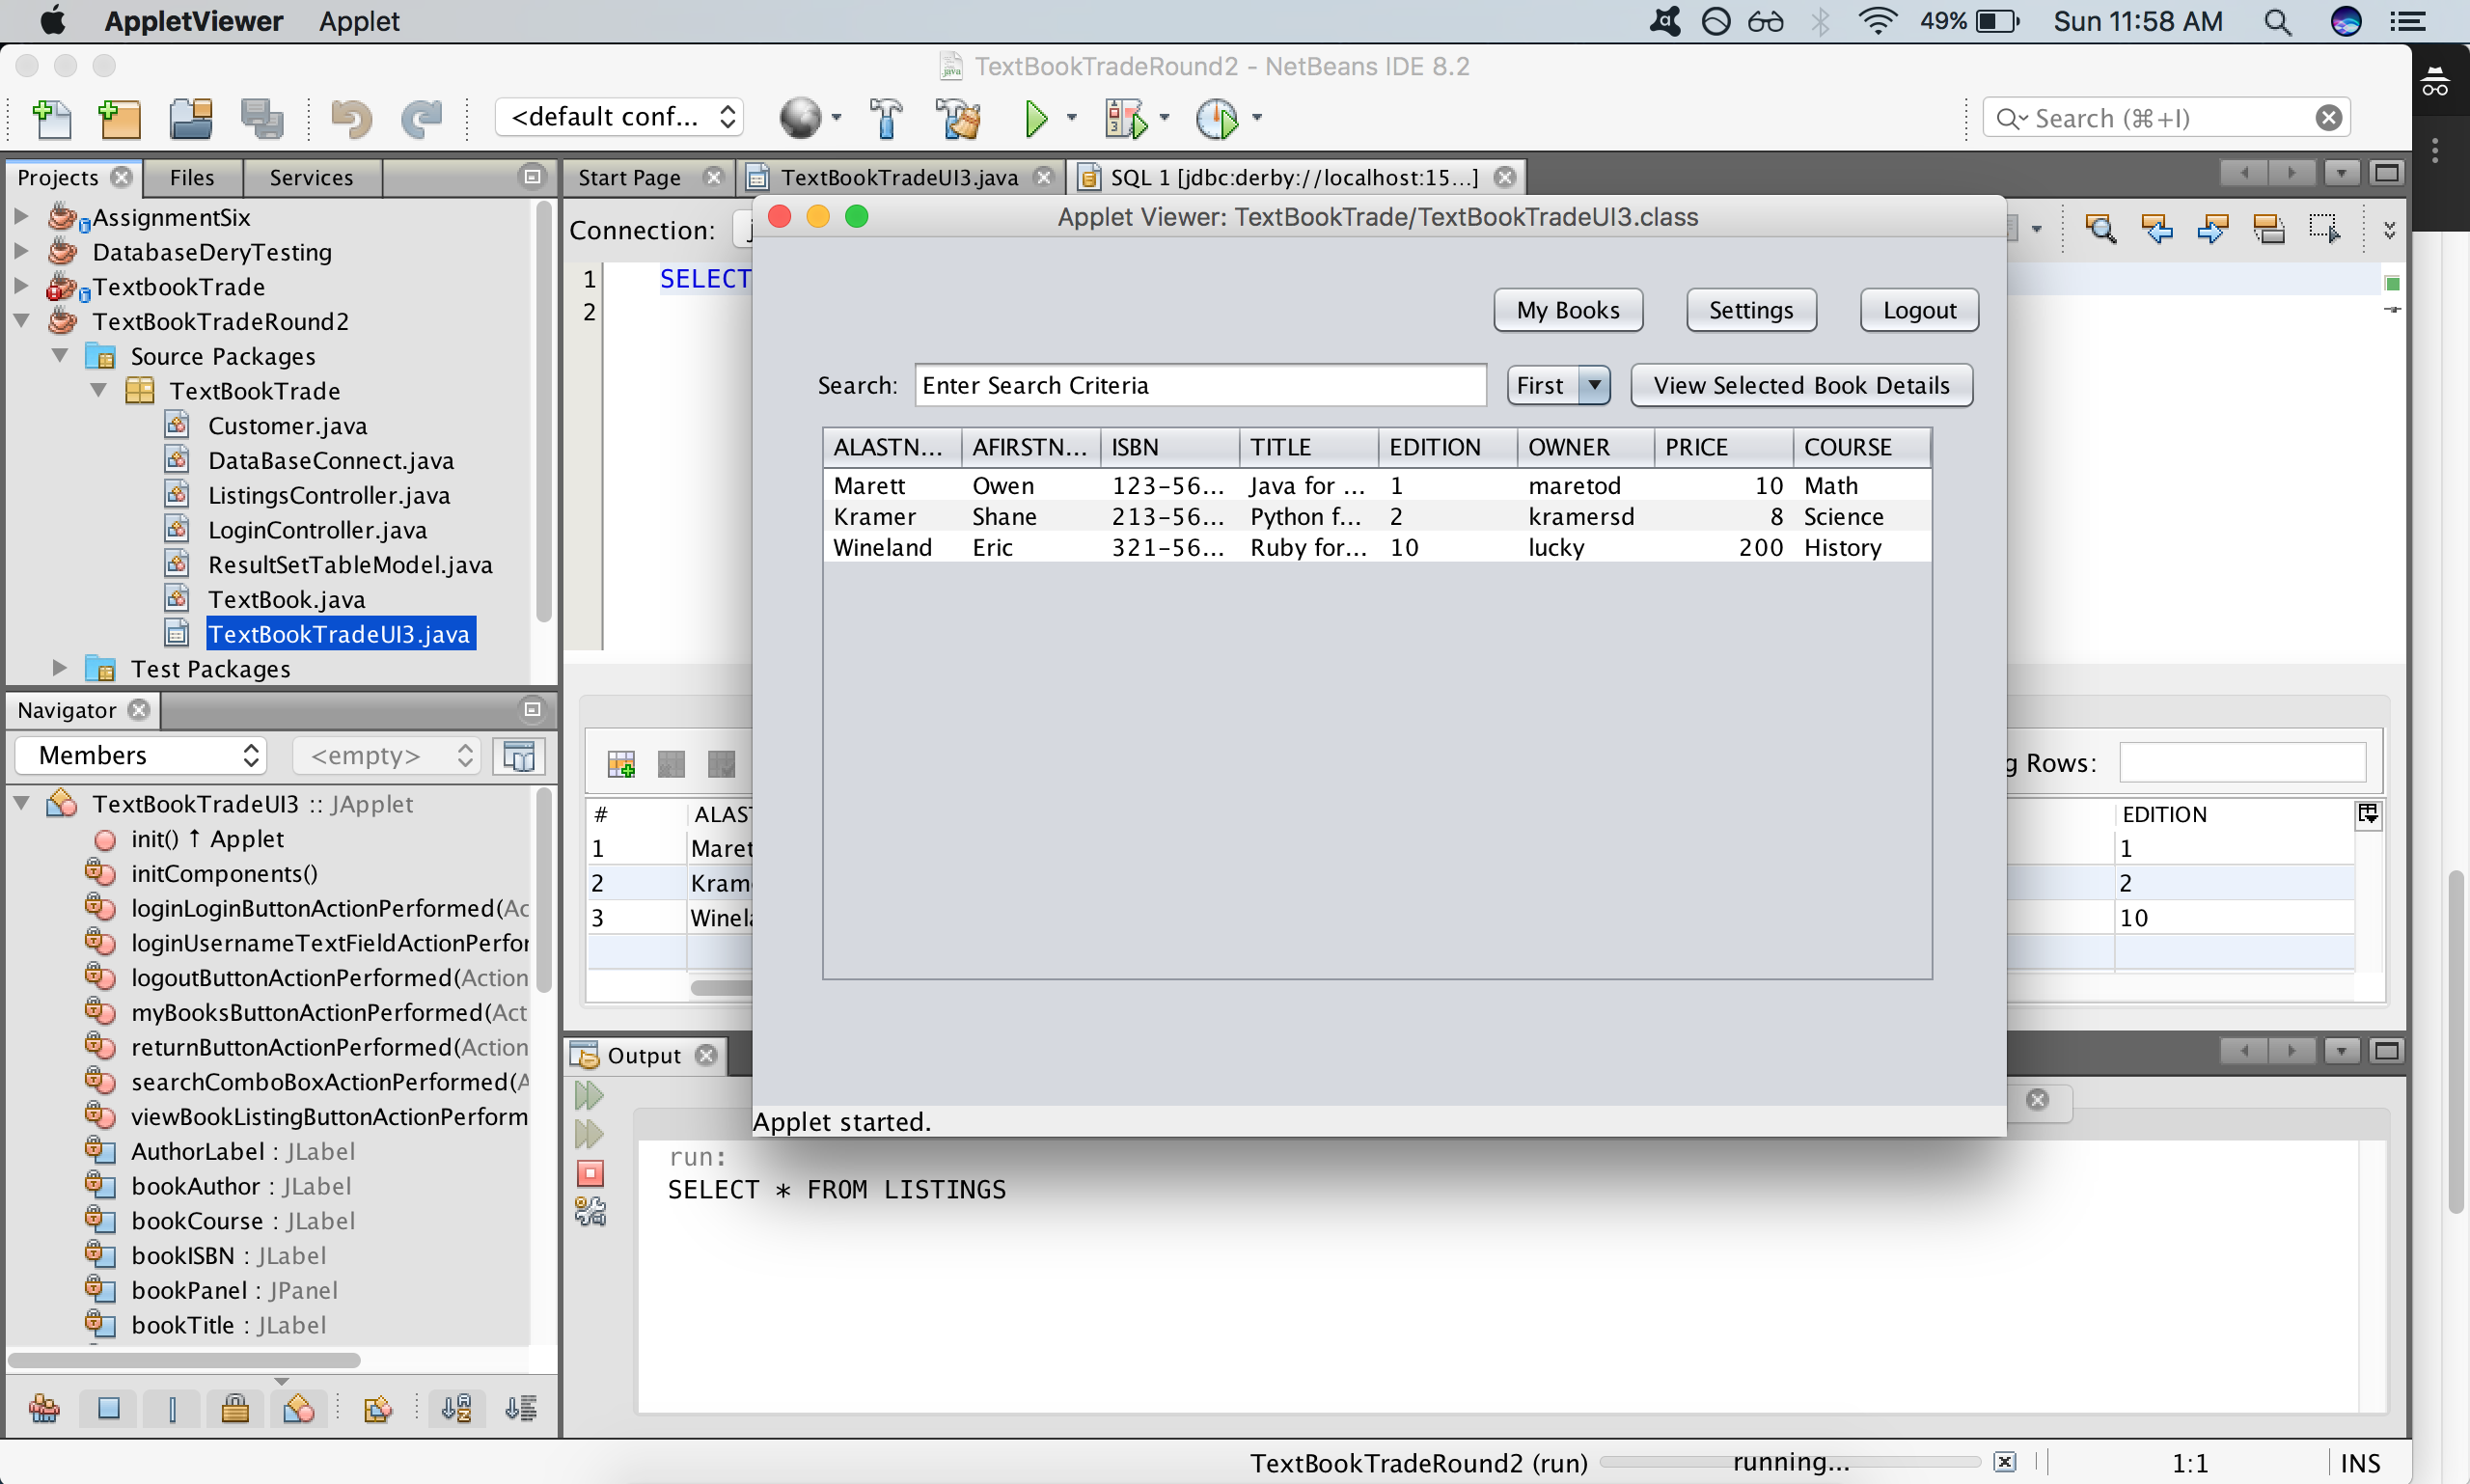Click the My Books button
This screenshot has width=2470, height=1484.
pyautogui.click(x=1567, y=310)
